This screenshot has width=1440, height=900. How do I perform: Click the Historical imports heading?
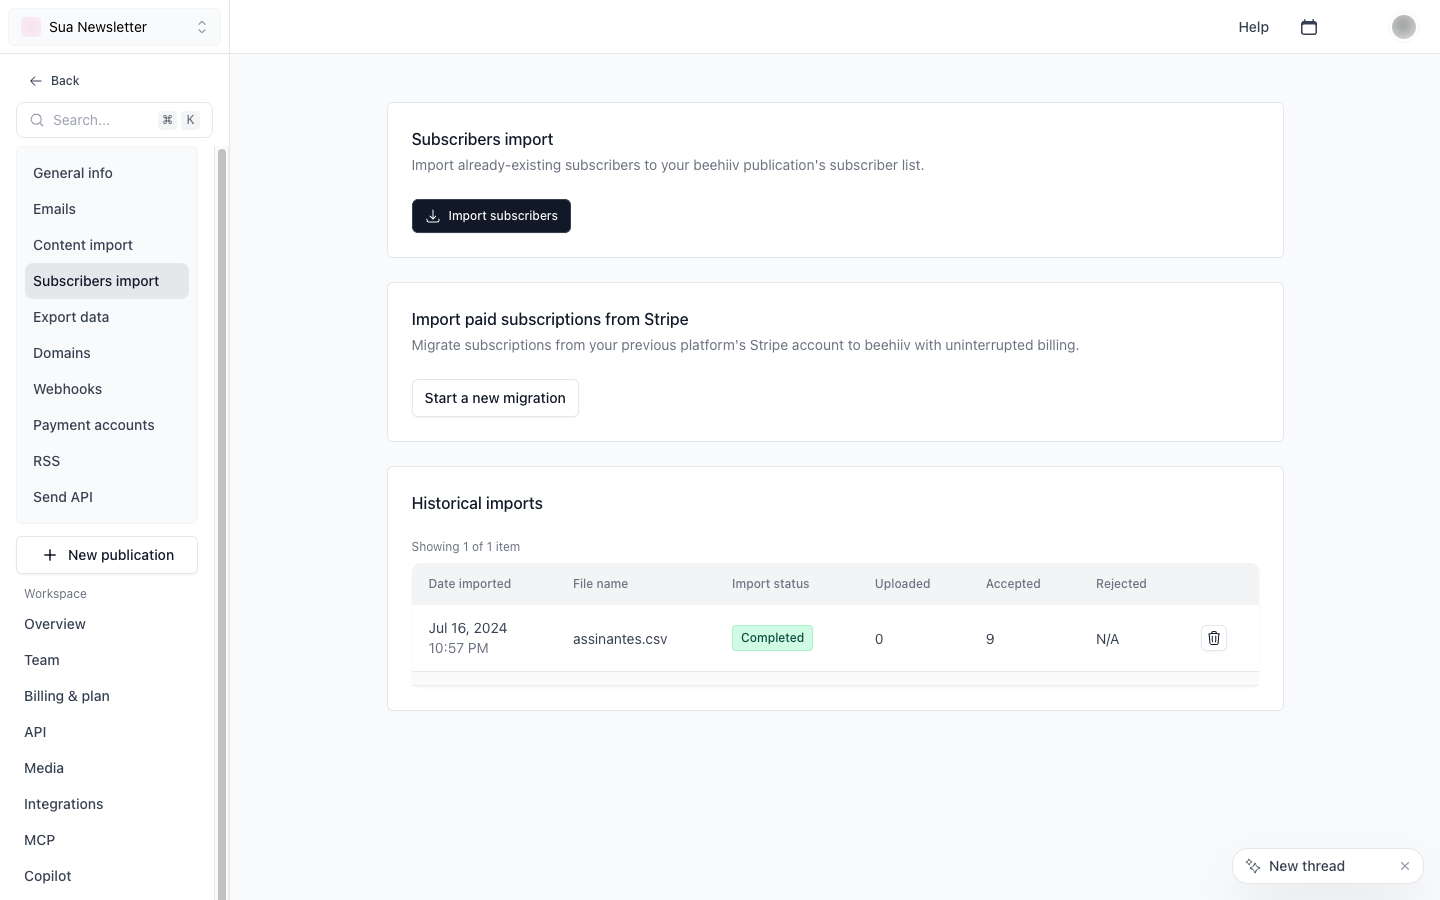477,503
